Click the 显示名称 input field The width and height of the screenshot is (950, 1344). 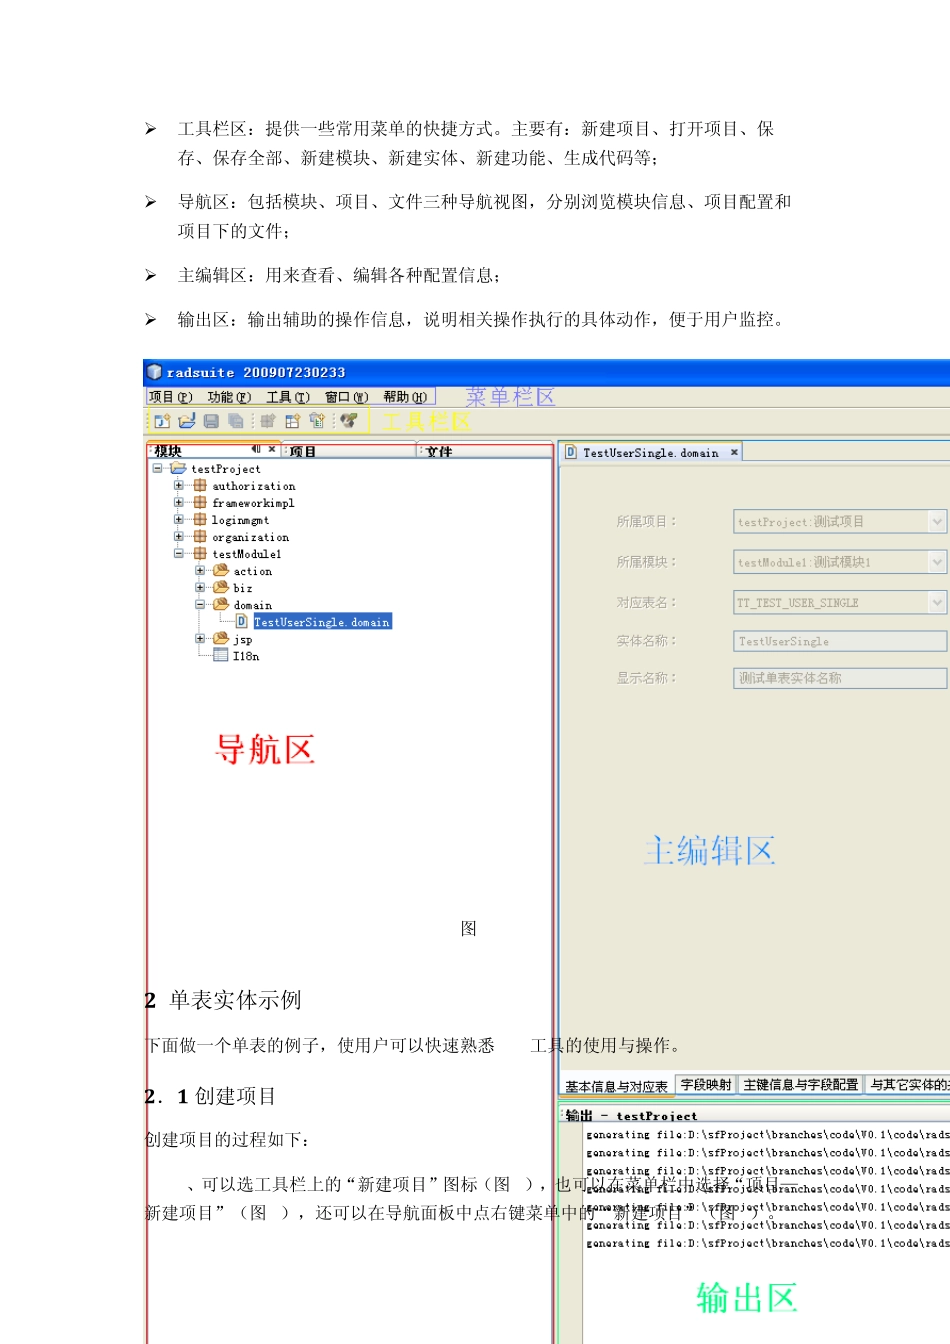(840, 677)
